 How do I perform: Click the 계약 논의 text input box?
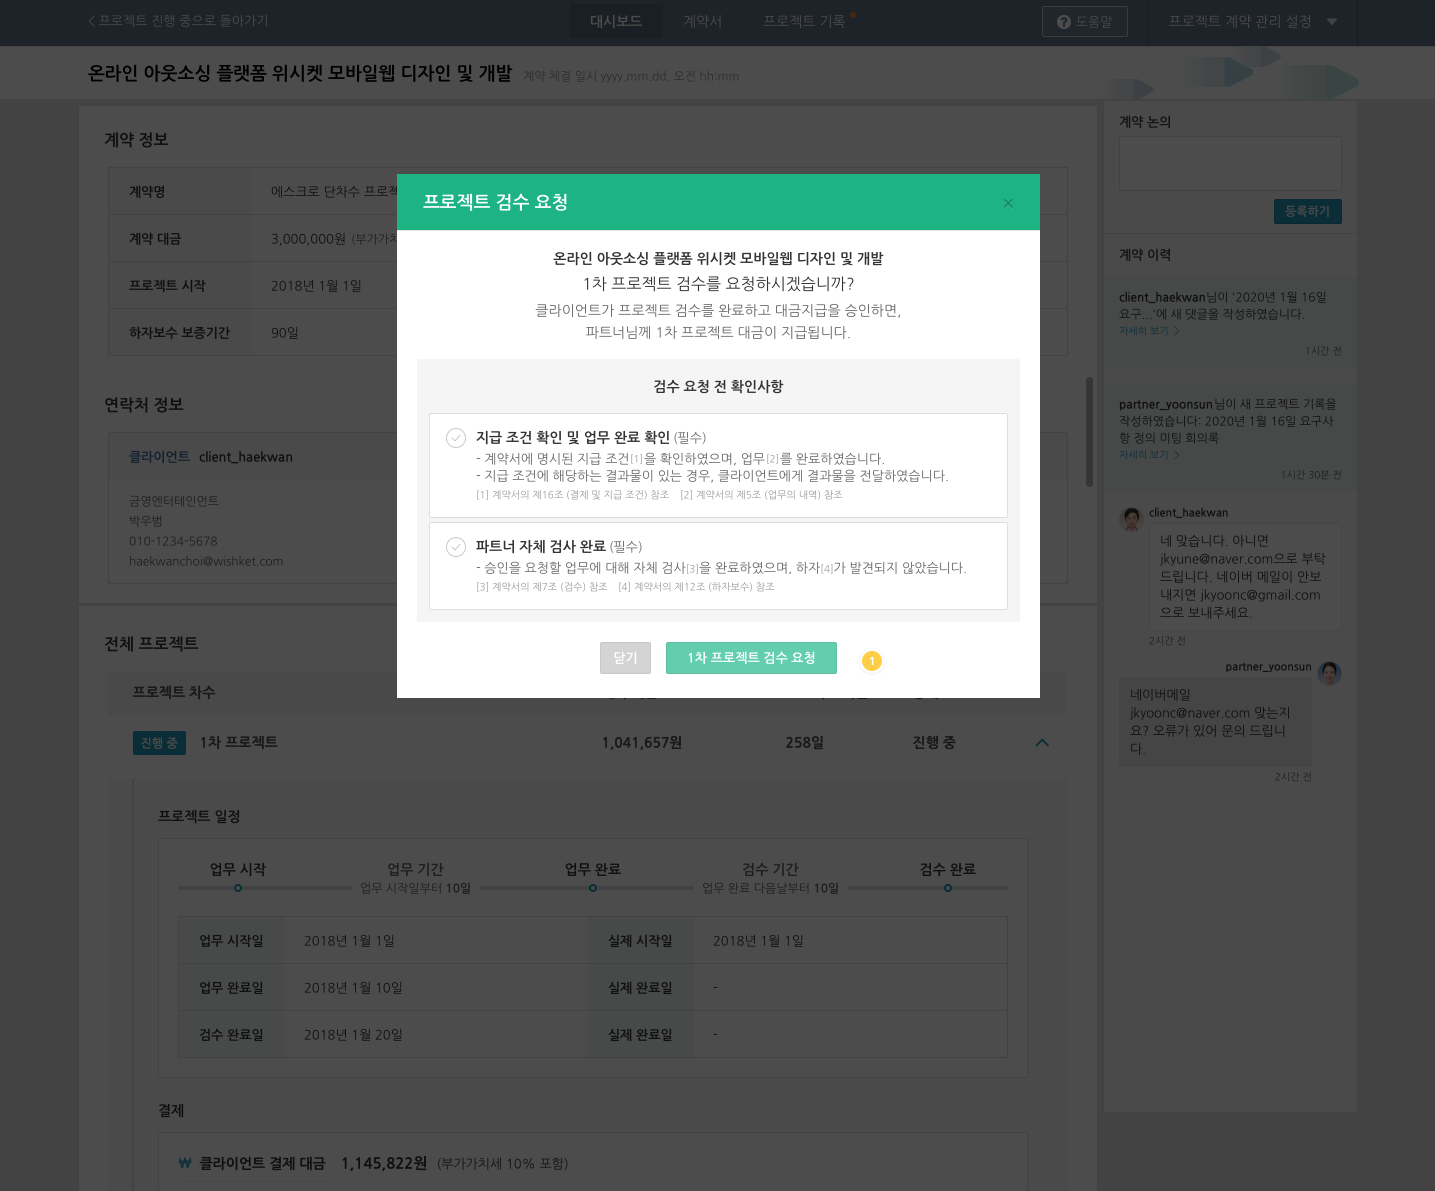pyautogui.click(x=1229, y=163)
